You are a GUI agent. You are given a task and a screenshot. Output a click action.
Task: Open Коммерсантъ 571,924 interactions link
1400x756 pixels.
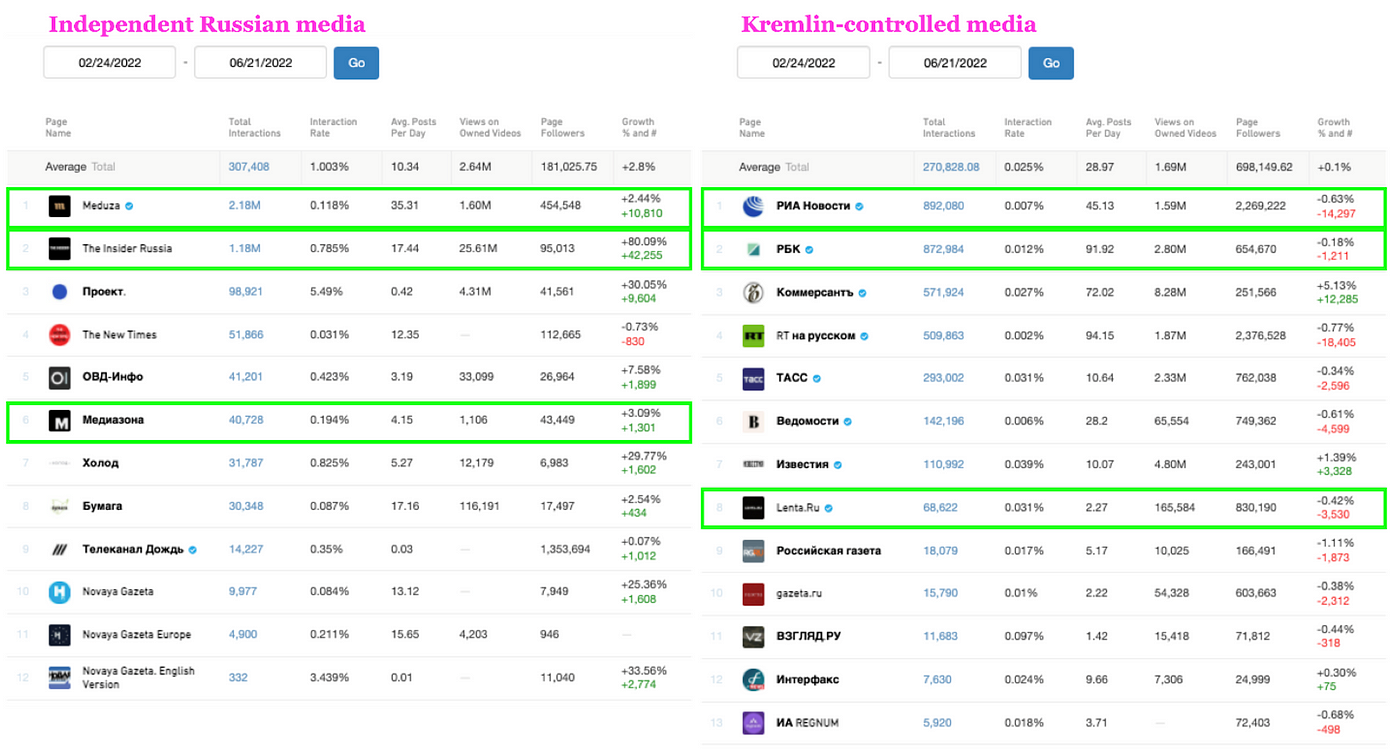[x=943, y=293]
